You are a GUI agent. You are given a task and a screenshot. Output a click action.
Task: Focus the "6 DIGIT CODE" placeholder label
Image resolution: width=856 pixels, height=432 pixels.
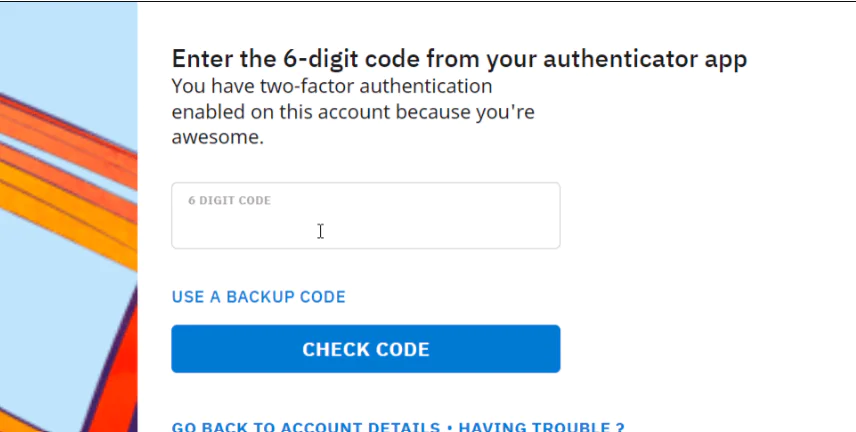point(229,201)
